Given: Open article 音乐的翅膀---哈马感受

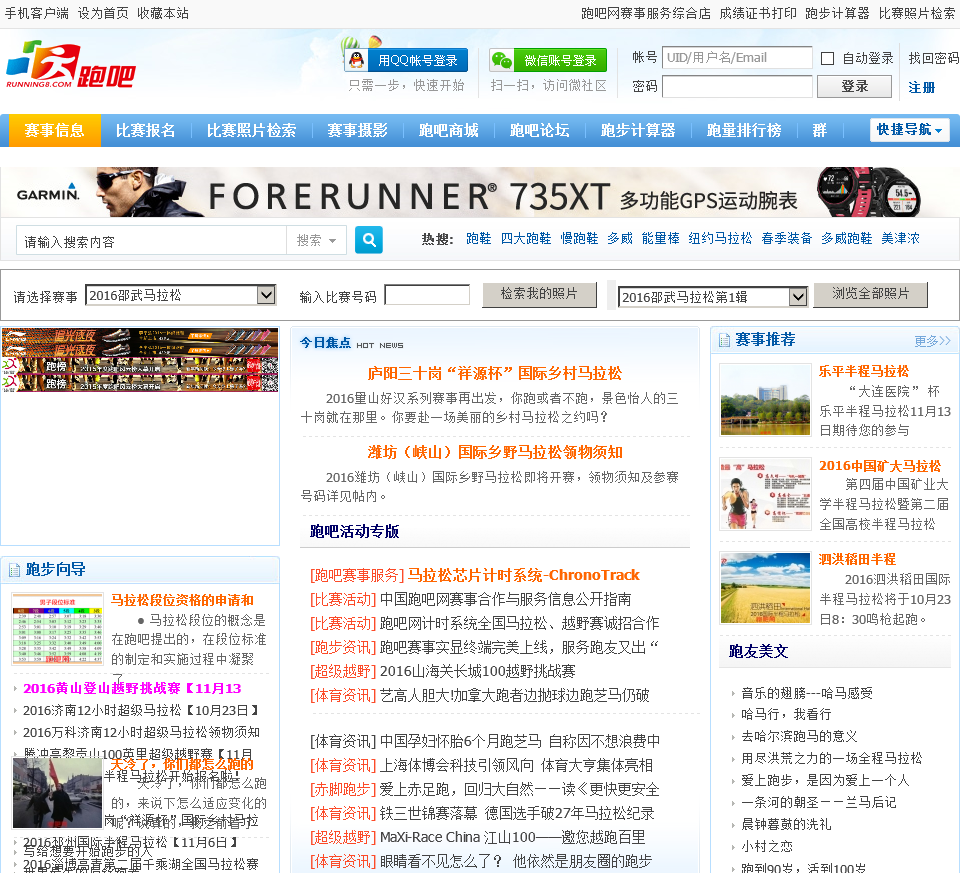Looking at the screenshot, I should click(807, 693).
